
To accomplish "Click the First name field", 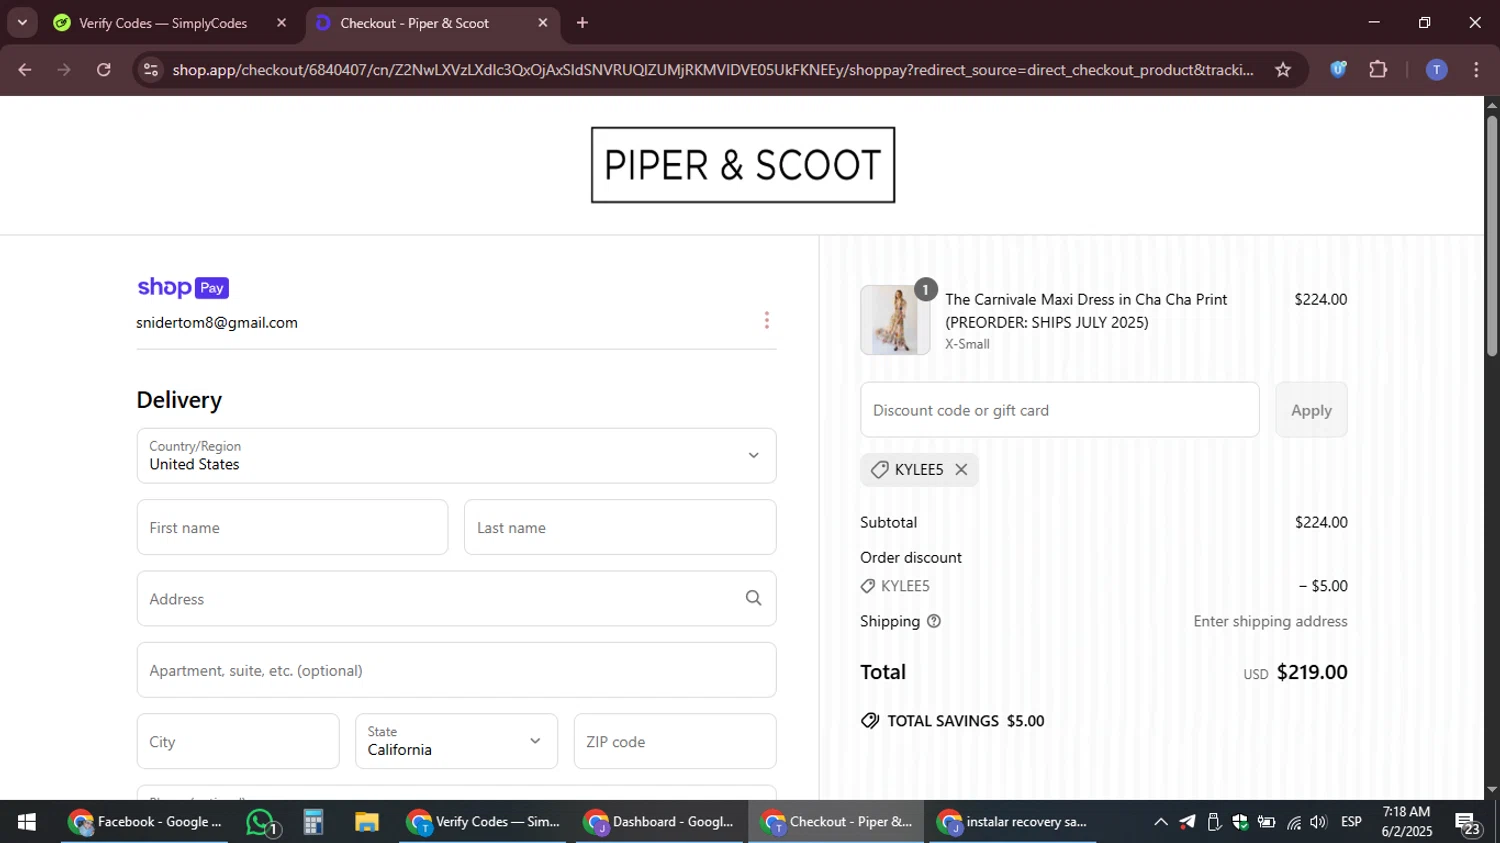I will [x=292, y=527].
